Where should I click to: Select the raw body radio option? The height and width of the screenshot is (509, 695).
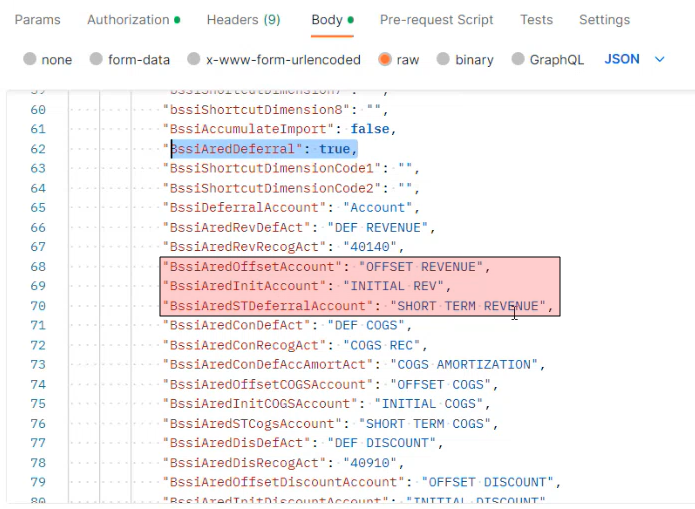pyautogui.click(x=385, y=59)
